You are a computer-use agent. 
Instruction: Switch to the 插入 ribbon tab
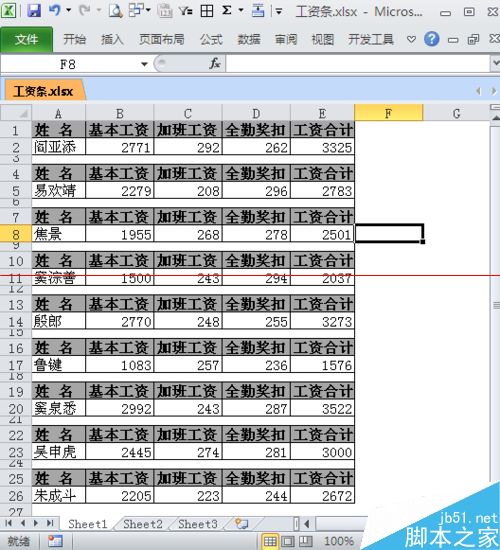click(x=112, y=39)
